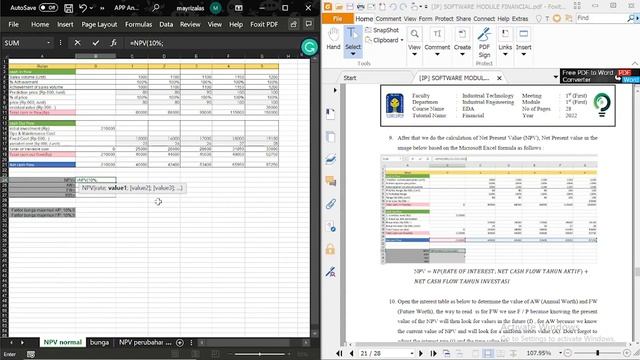Click Free PDF to Word Converter banner
Image resolution: width=640 pixels, height=360 pixels.
(x=599, y=76)
